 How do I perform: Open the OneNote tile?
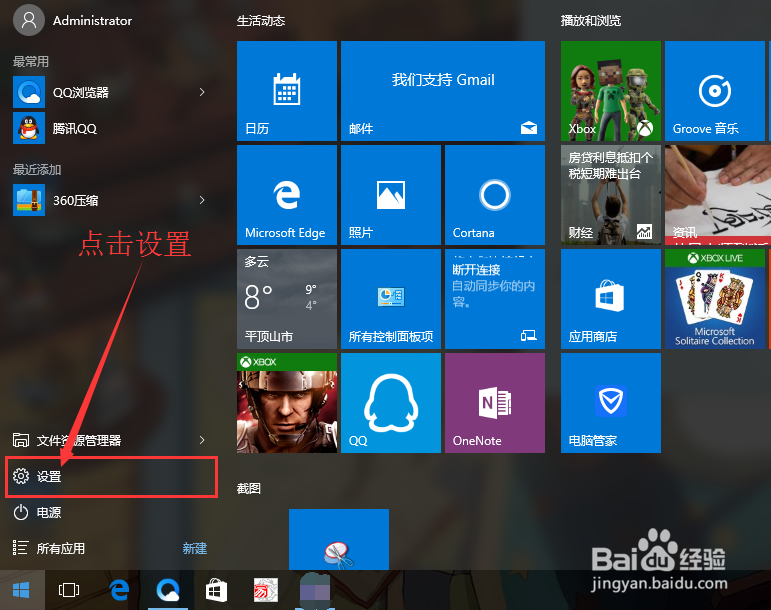[x=495, y=403]
